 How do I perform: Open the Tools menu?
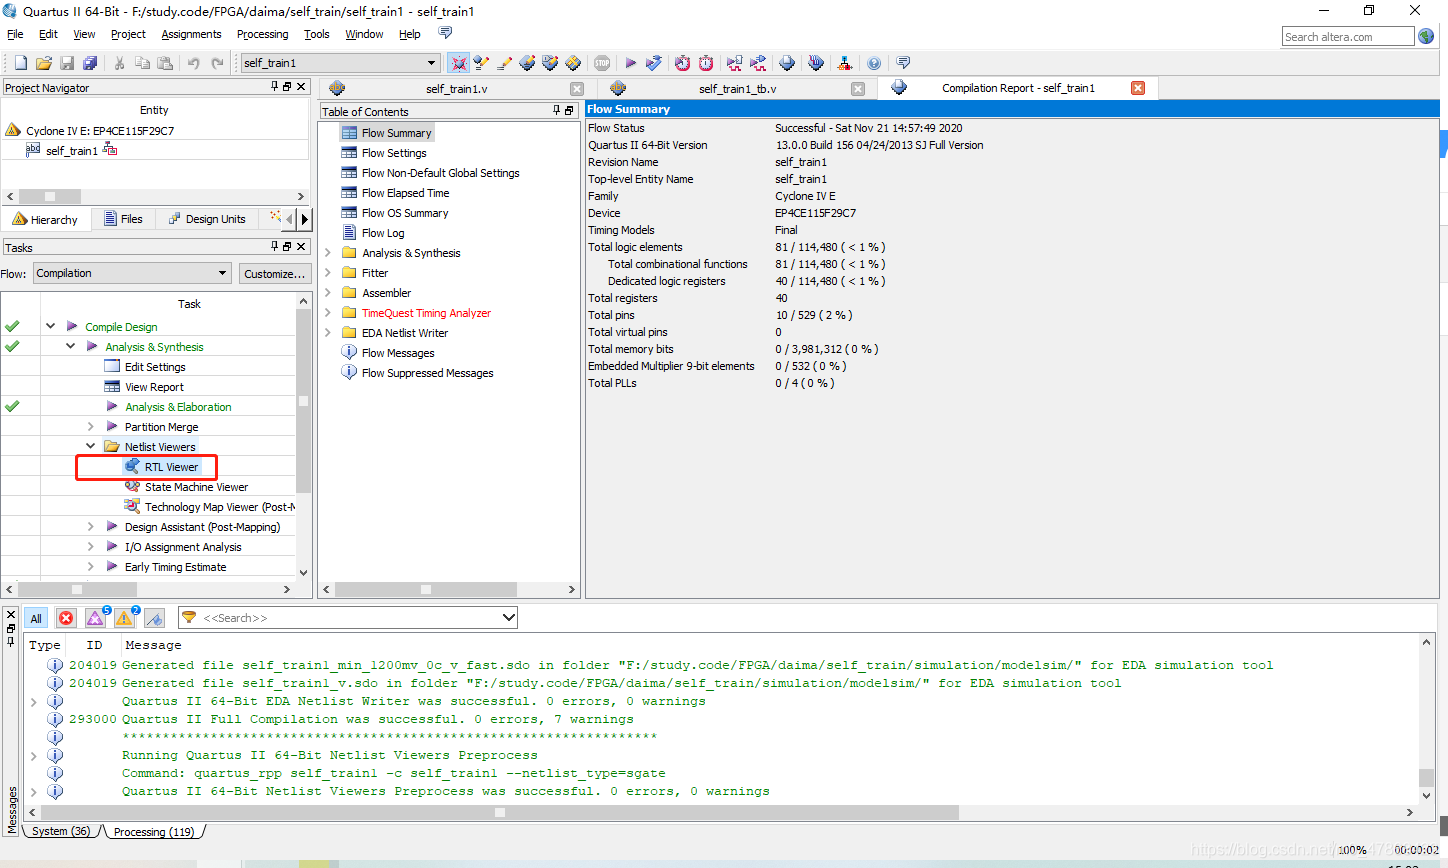point(317,34)
